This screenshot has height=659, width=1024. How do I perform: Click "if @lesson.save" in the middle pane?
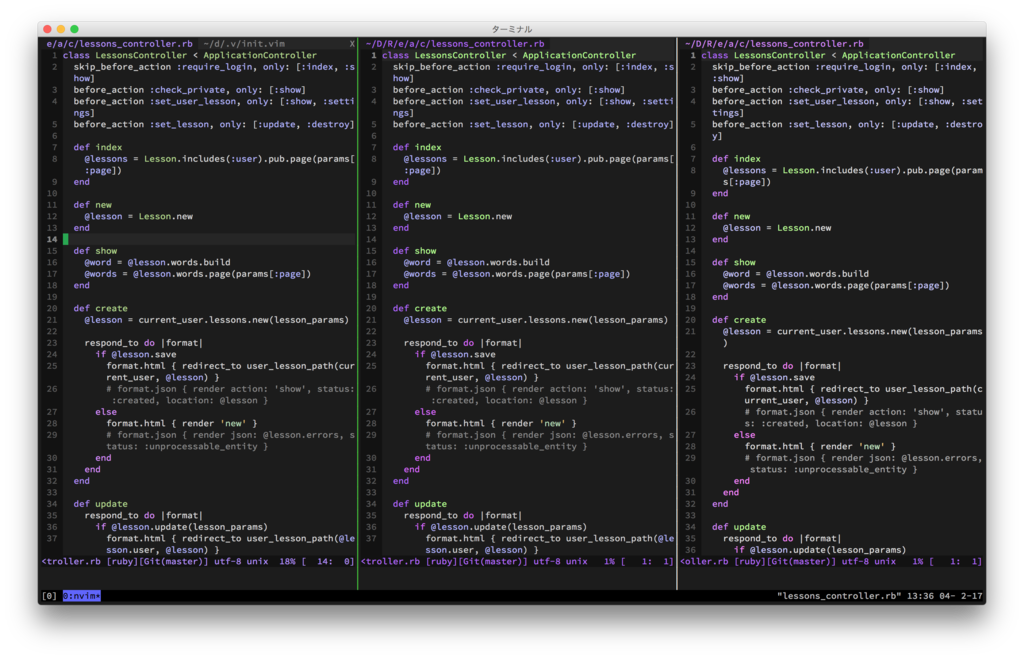click(455, 354)
